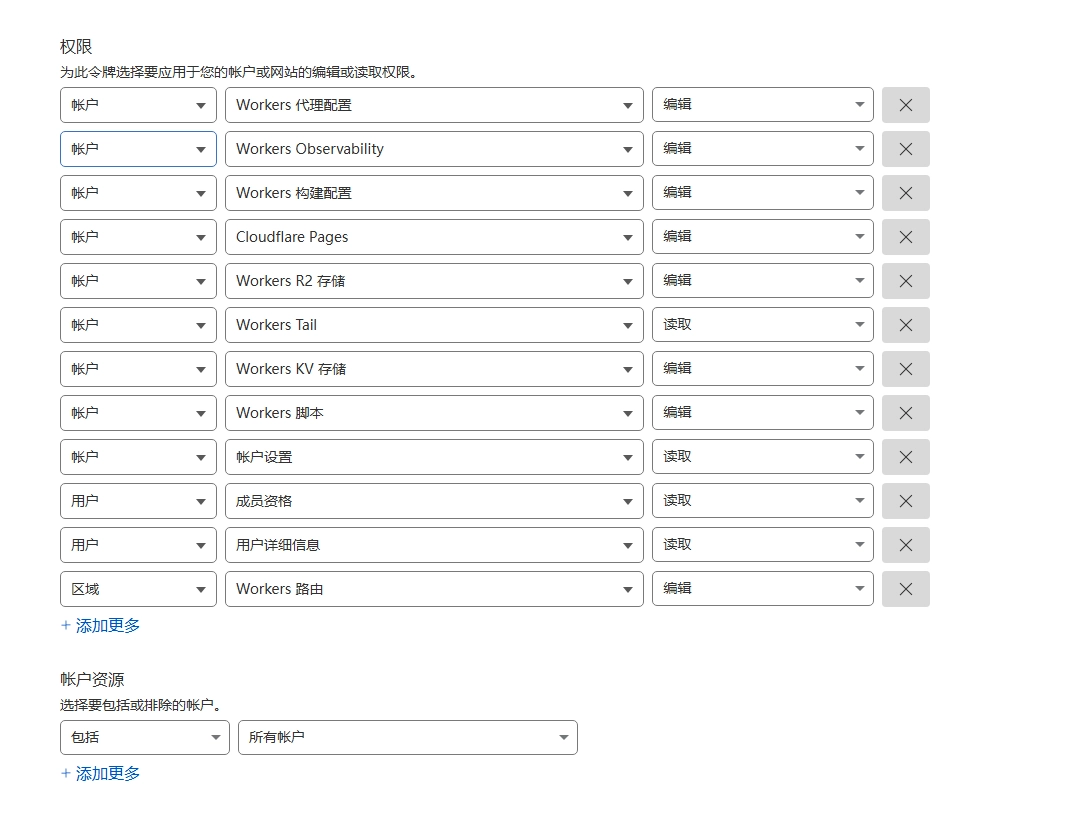Remove the Workers Tail permission row
The width and height of the screenshot is (1073, 818).
click(x=905, y=325)
